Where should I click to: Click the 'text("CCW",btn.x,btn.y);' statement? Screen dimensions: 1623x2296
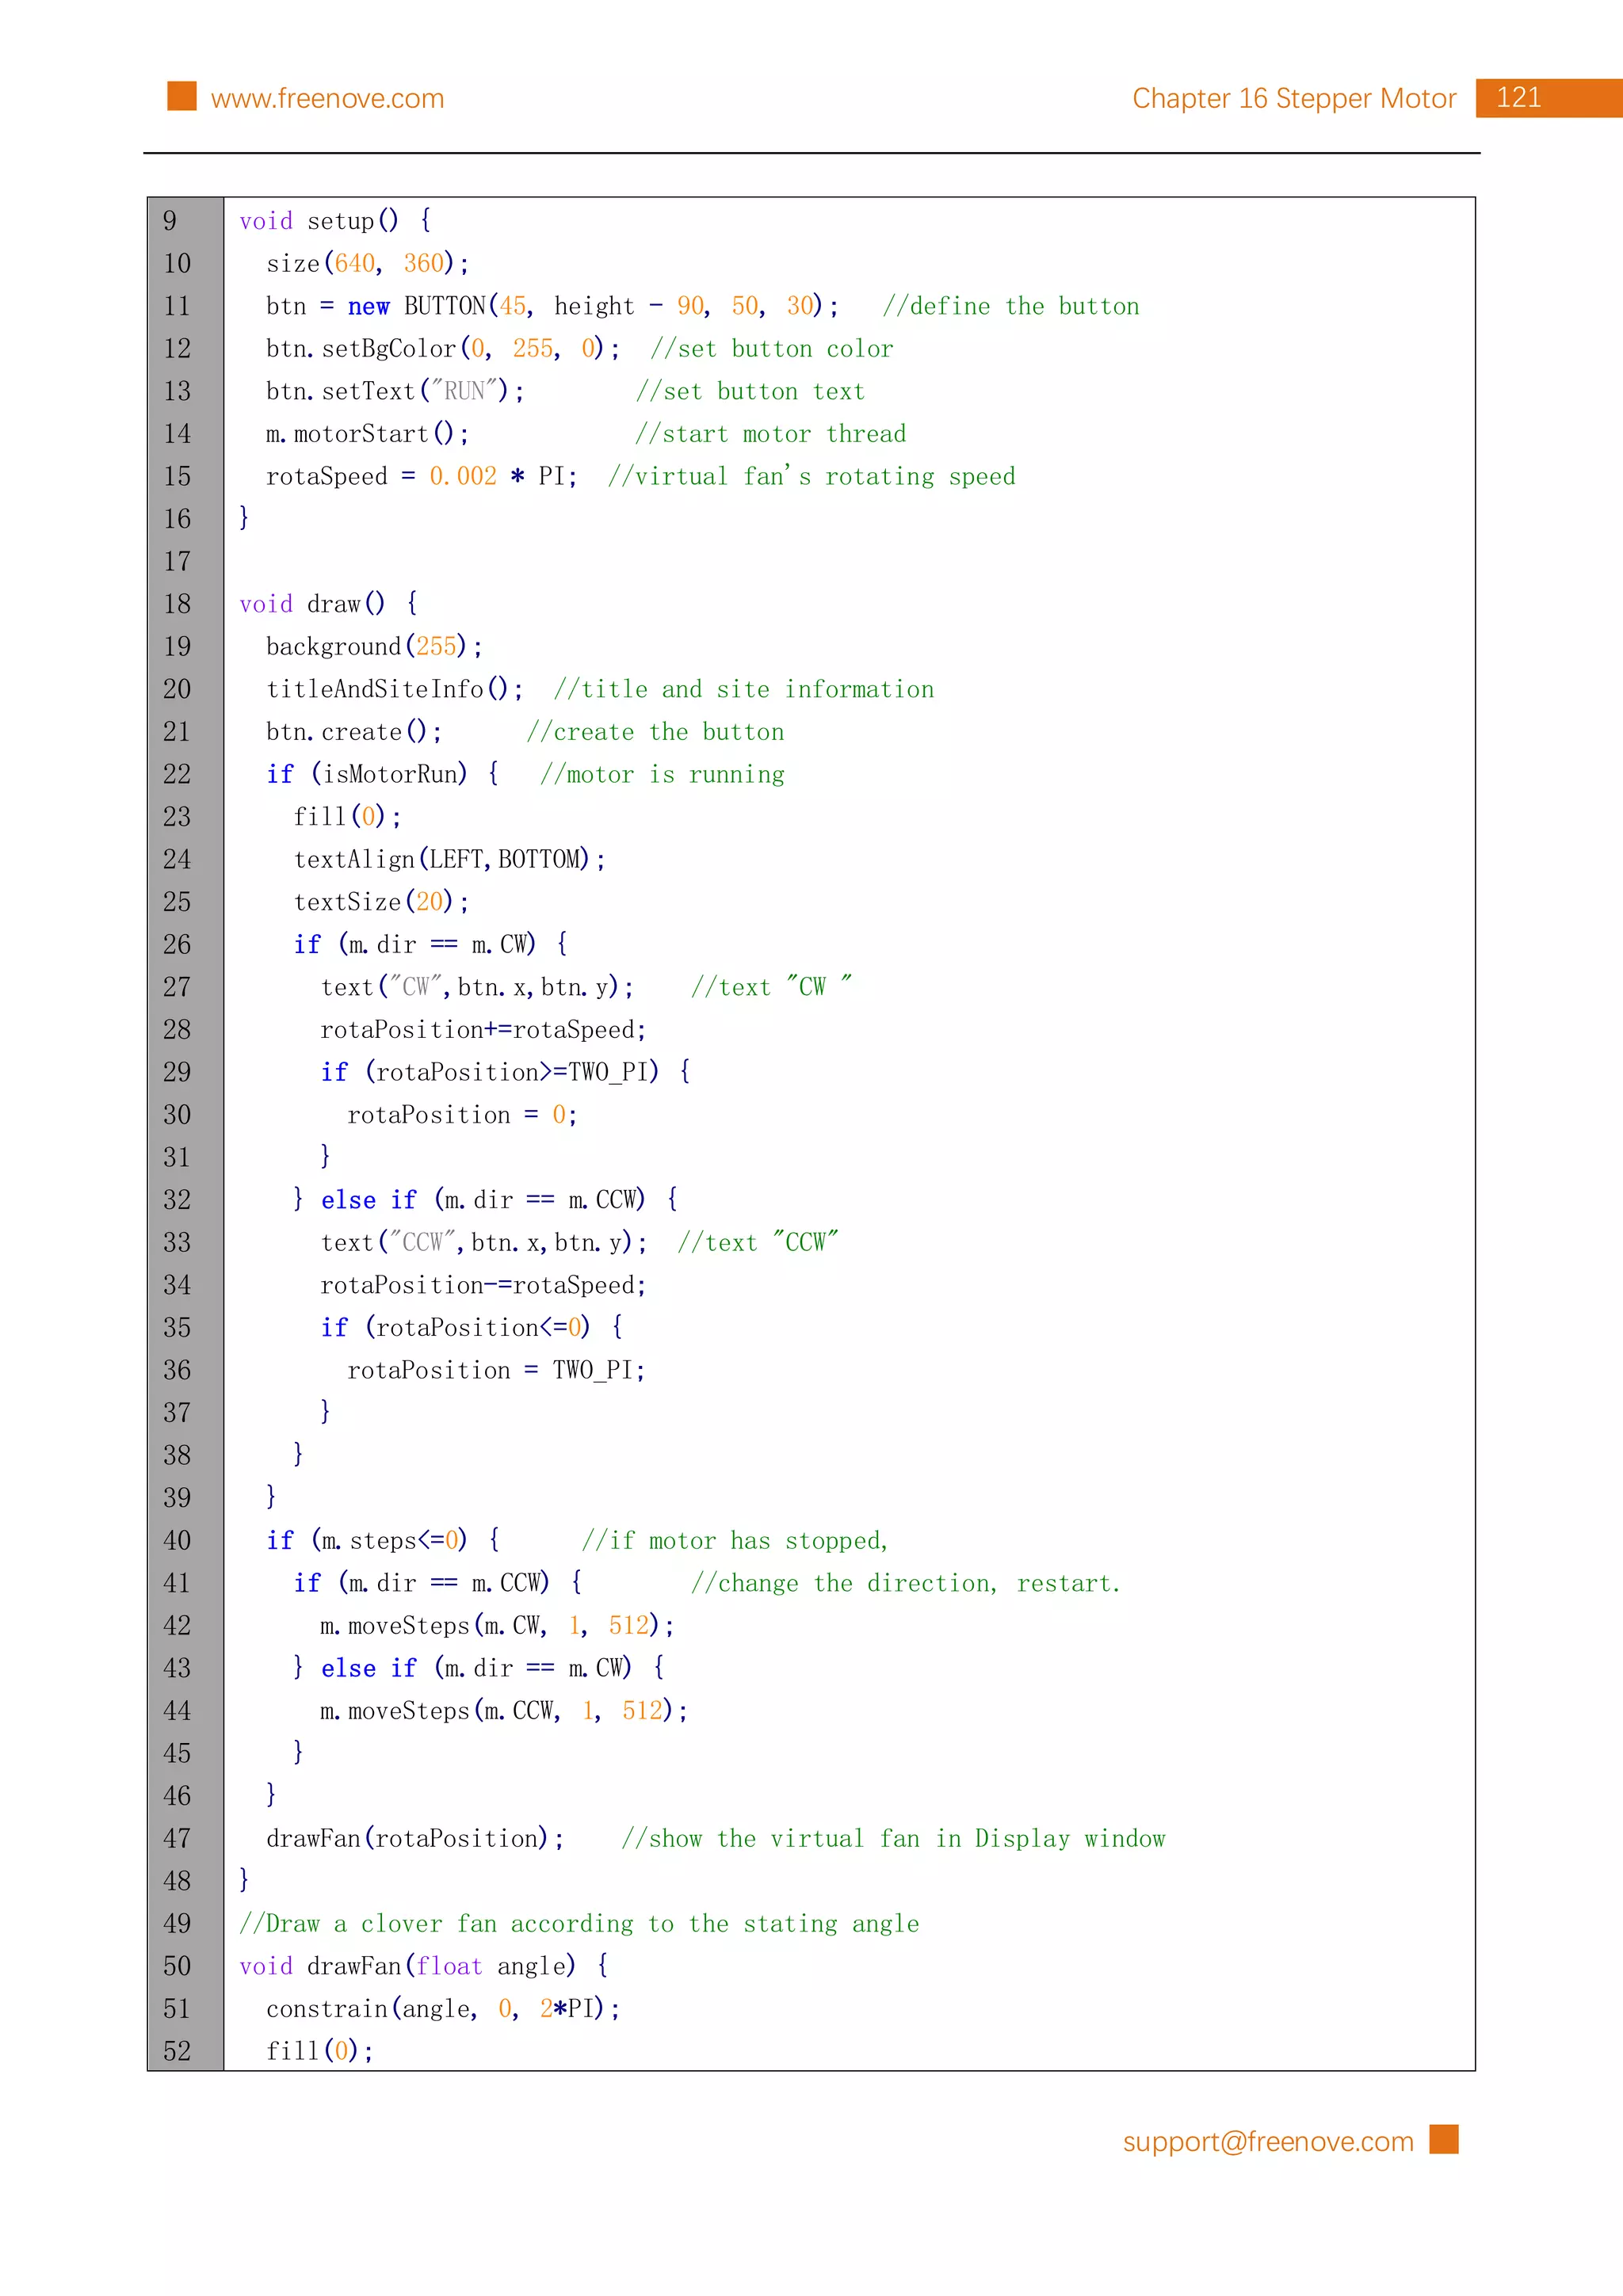click(484, 1242)
